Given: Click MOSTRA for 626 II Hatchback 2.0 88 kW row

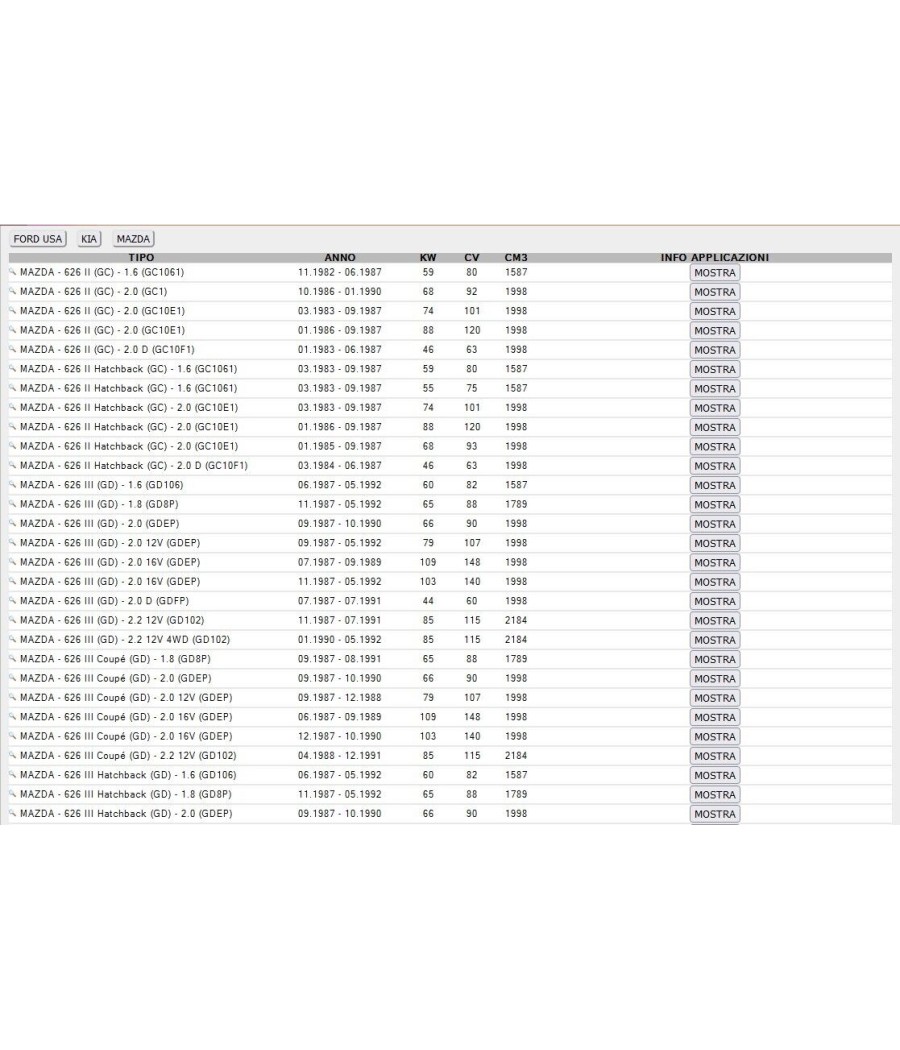Looking at the screenshot, I should (715, 427).
